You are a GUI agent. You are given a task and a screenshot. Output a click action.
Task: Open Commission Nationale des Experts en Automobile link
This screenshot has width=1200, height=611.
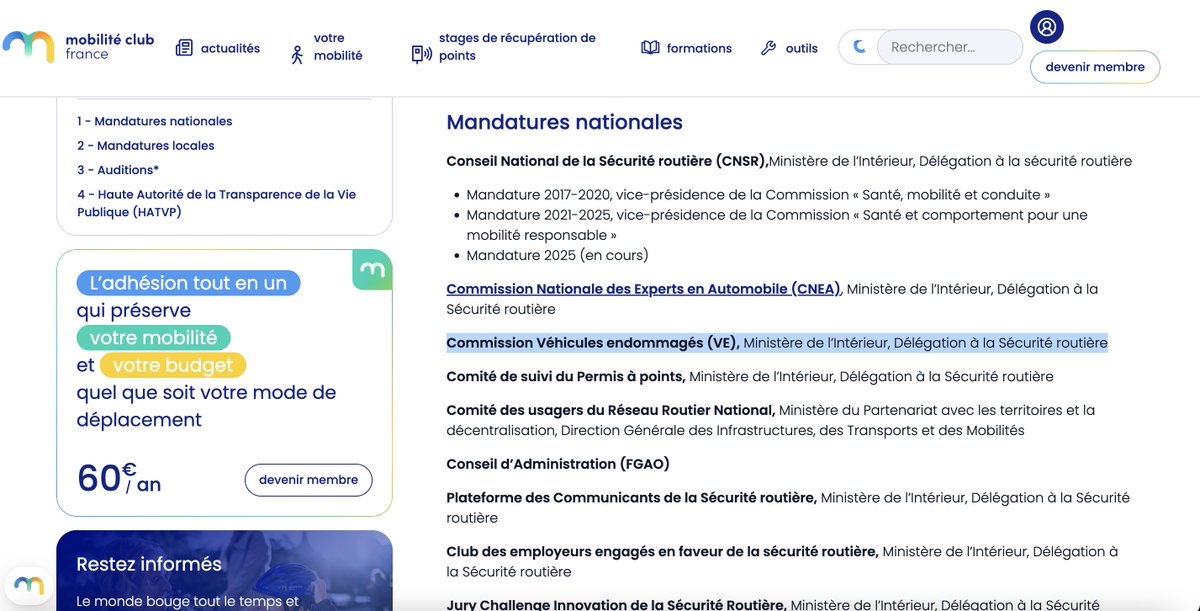pos(644,289)
